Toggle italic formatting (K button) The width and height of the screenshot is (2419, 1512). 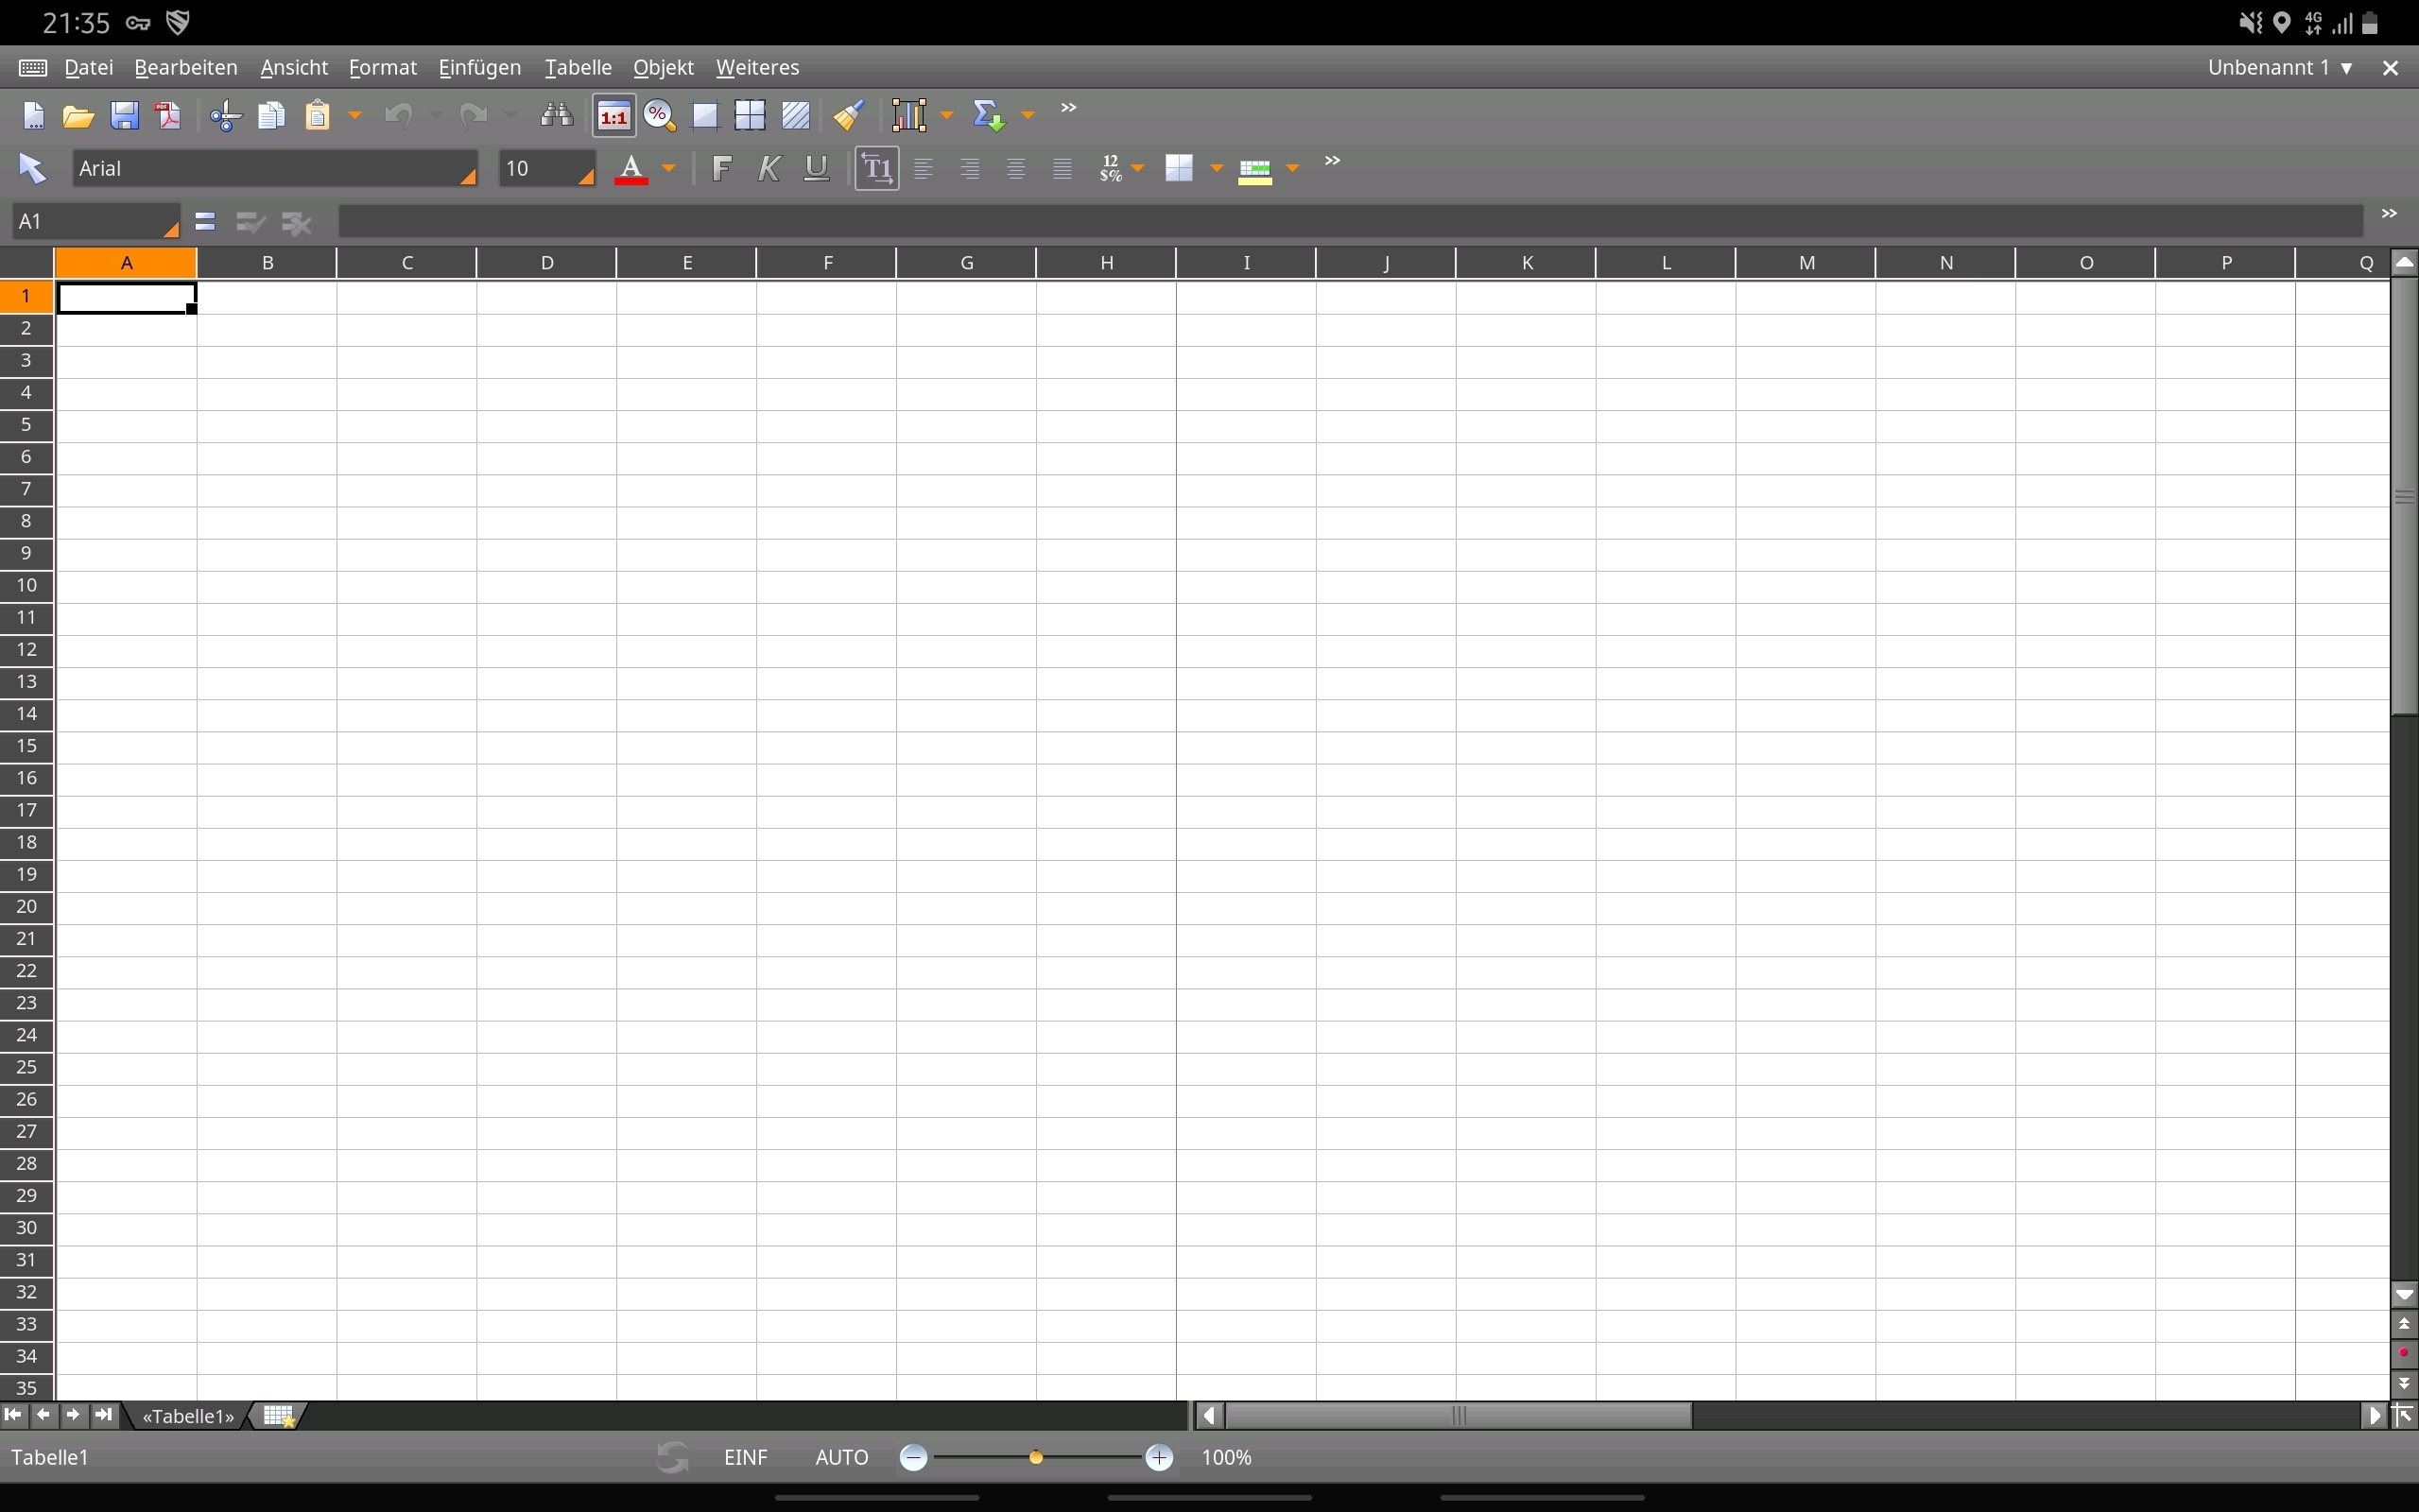coord(768,169)
